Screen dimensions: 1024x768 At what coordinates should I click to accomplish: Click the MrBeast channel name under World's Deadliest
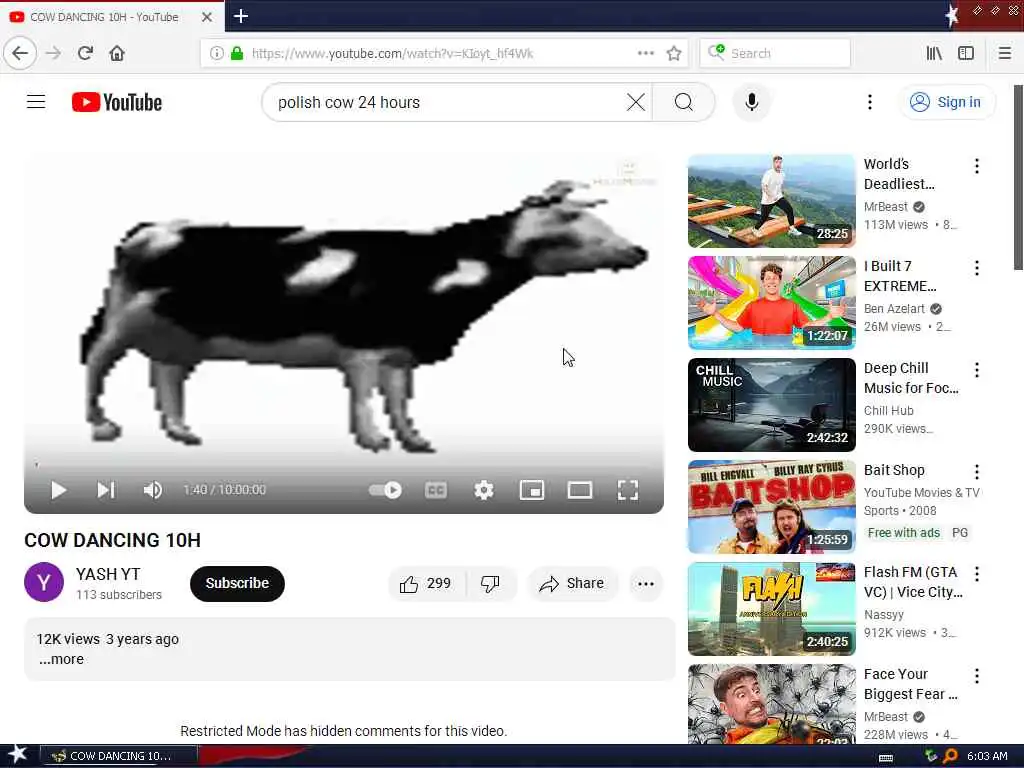coord(886,206)
